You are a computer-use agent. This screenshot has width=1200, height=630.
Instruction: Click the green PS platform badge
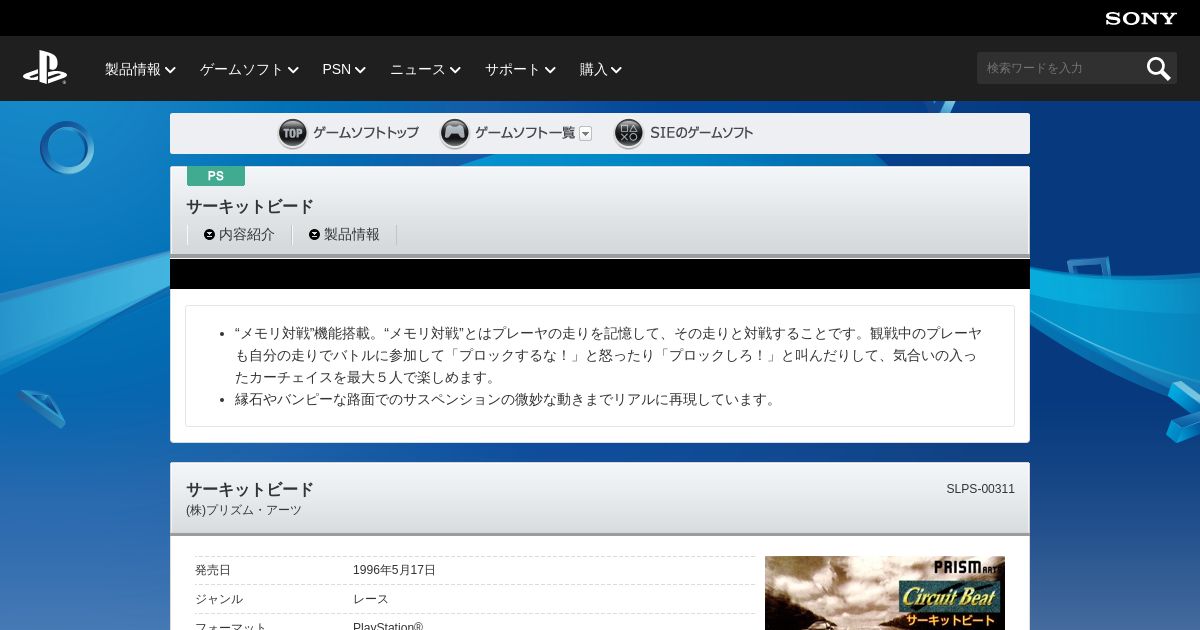tap(216, 176)
